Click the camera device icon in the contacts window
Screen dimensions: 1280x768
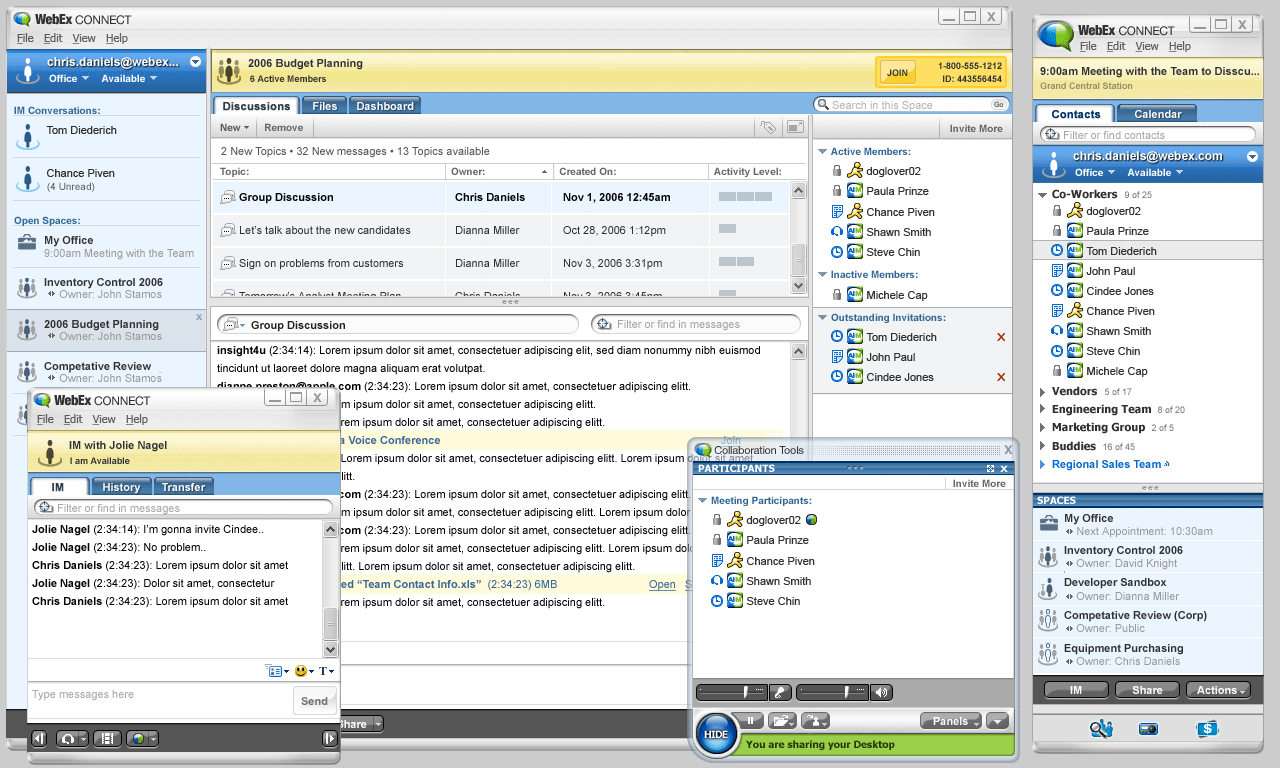(1149, 729)
